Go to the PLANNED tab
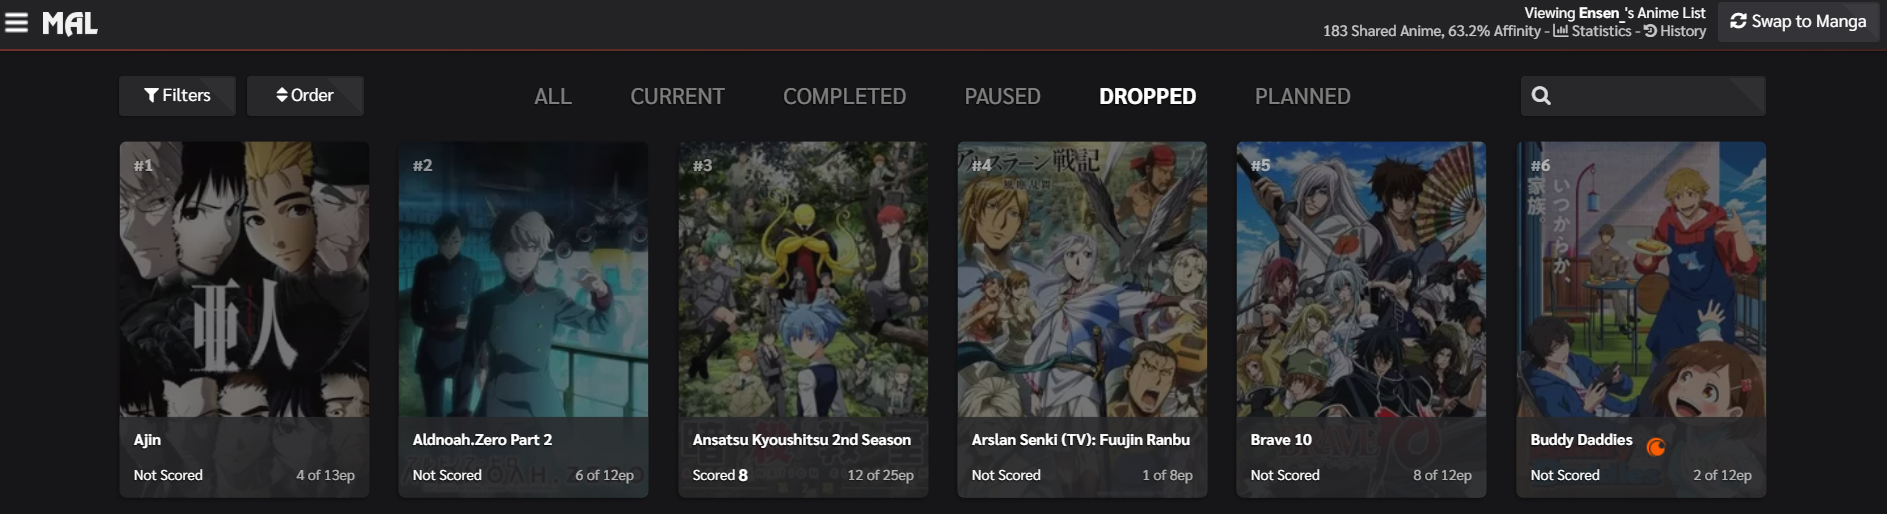This screenshot has width=1887, height=514. pyautogui.click(x=1302, y=96)
